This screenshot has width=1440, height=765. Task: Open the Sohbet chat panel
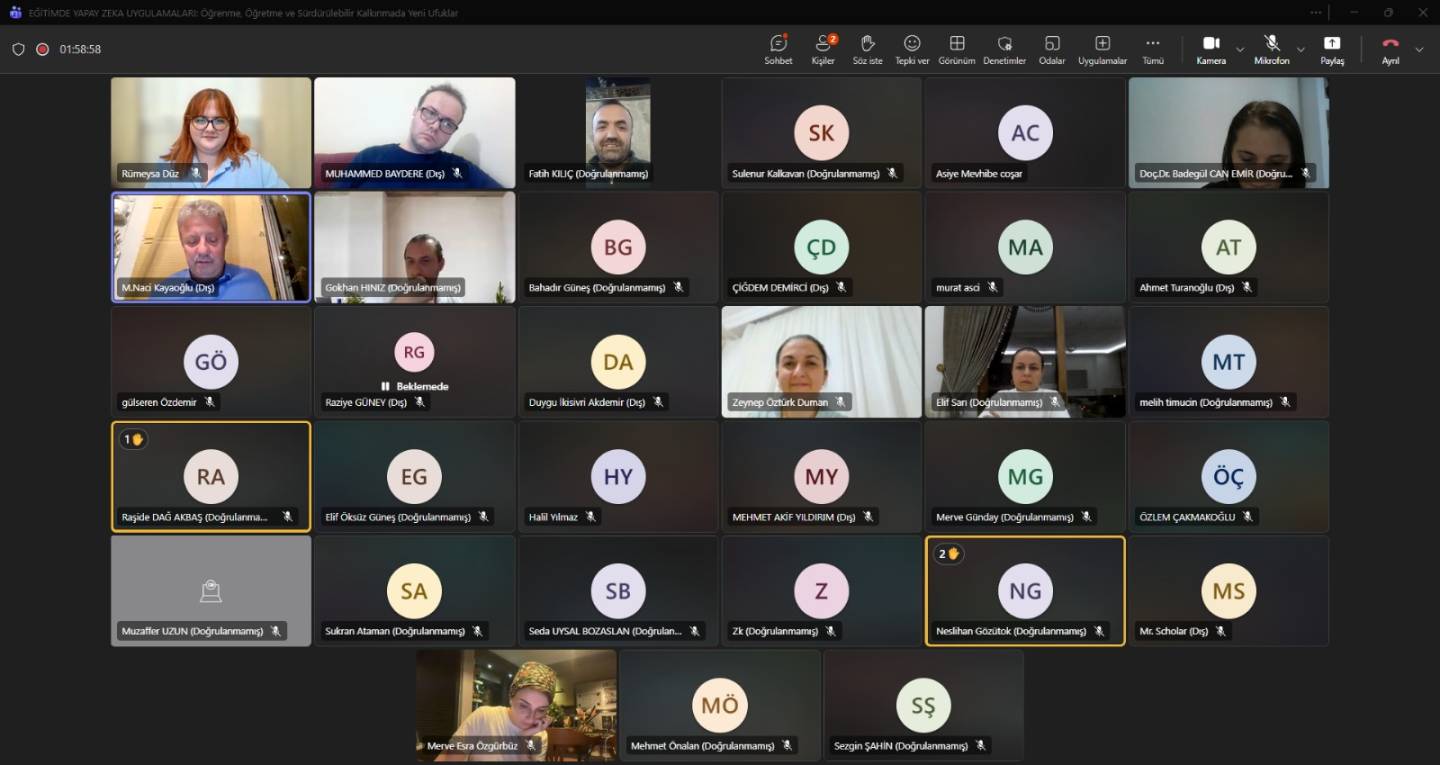(x=778, y=49)
